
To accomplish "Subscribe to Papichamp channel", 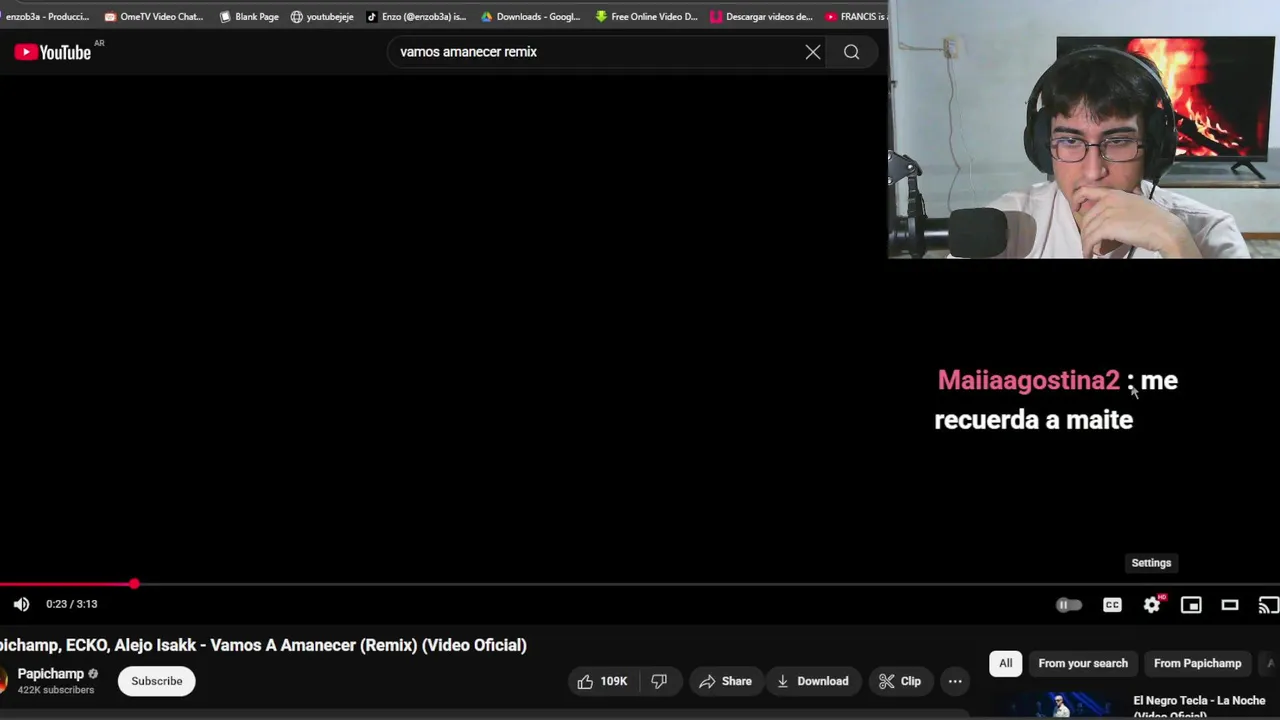I will 157,681.
